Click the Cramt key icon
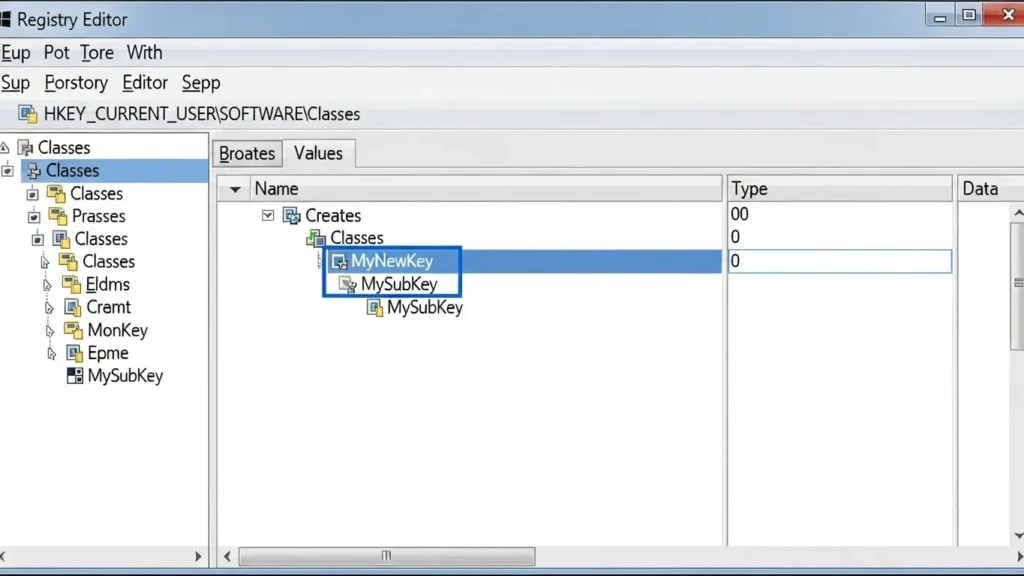This screenshot has height=576, width=1024. (72, 307)
